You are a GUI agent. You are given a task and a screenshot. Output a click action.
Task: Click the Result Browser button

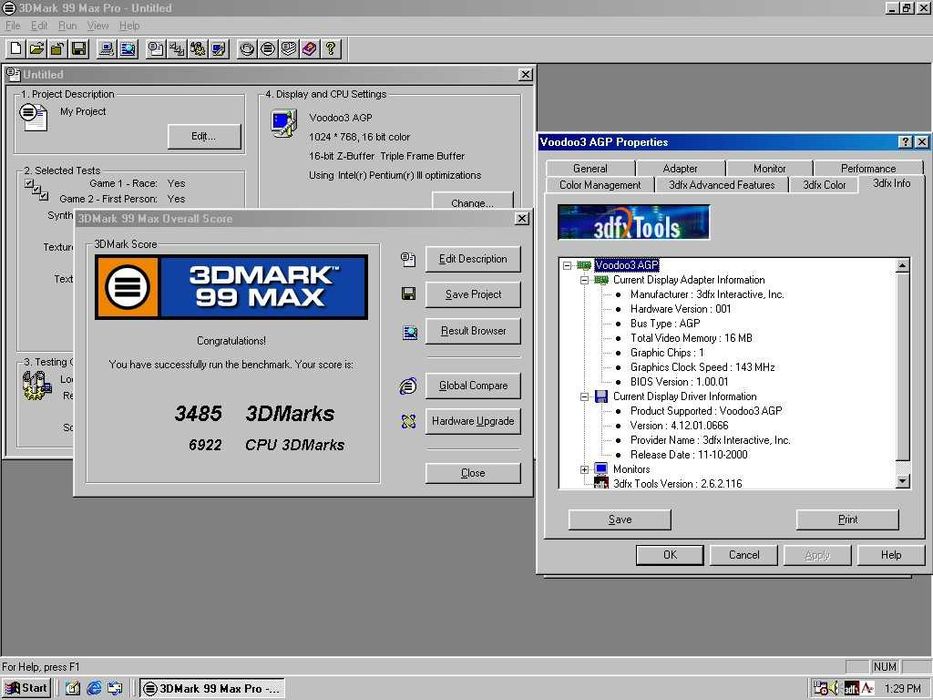[473, 331]
